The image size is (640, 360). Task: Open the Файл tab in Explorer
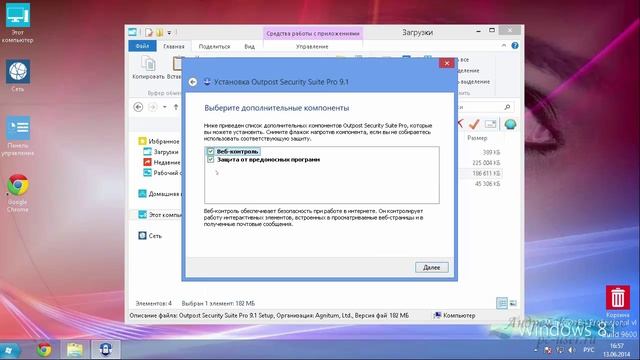pos(142,46)
